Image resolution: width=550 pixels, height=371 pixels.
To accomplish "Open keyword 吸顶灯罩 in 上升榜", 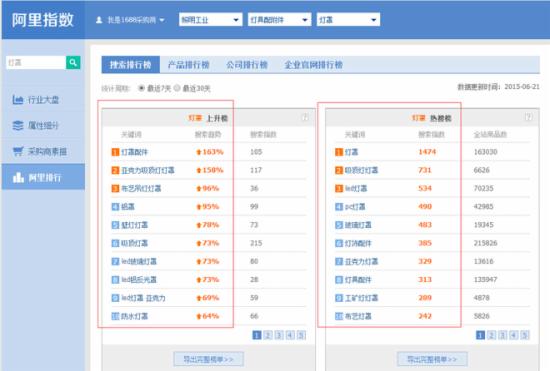I will [134, 243].
